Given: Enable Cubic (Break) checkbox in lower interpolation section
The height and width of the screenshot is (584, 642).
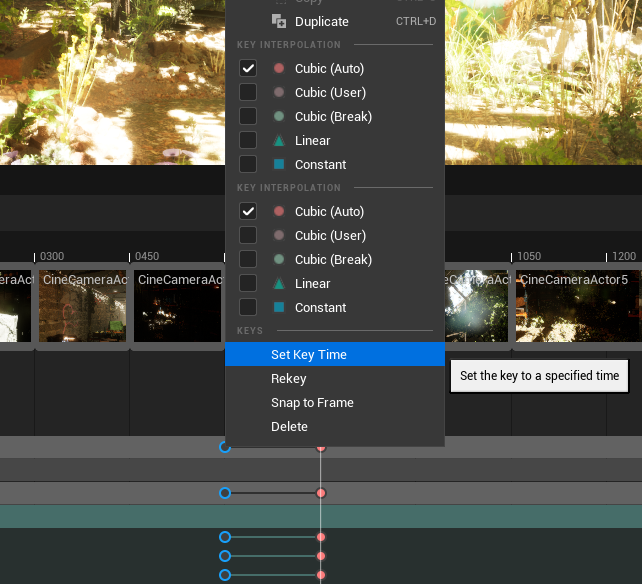Looking at the screenshot, I should click(248, 259).
